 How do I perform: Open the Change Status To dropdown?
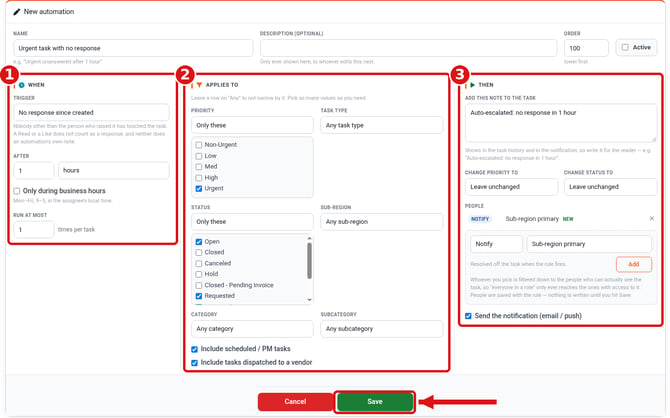coord(610,187)
